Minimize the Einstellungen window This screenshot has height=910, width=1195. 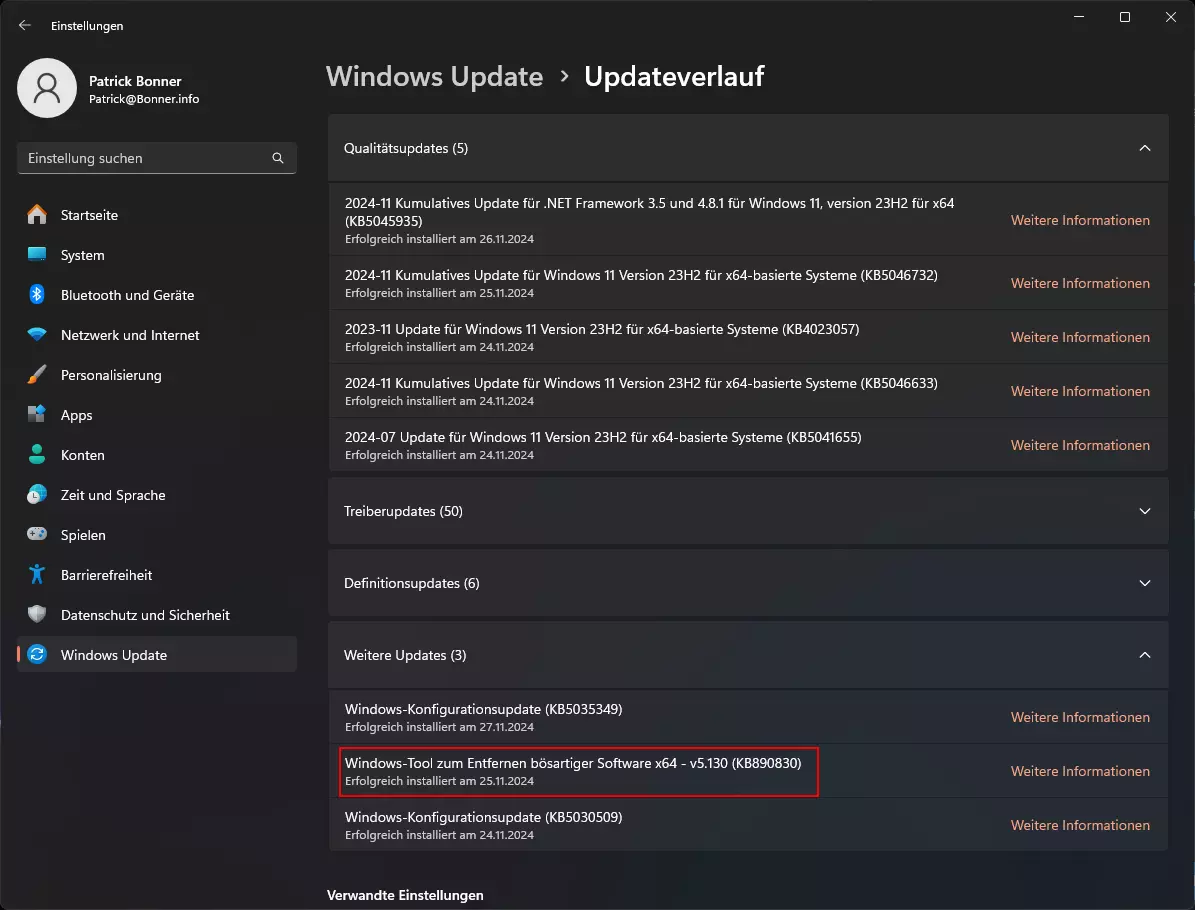pos(1078,17)
